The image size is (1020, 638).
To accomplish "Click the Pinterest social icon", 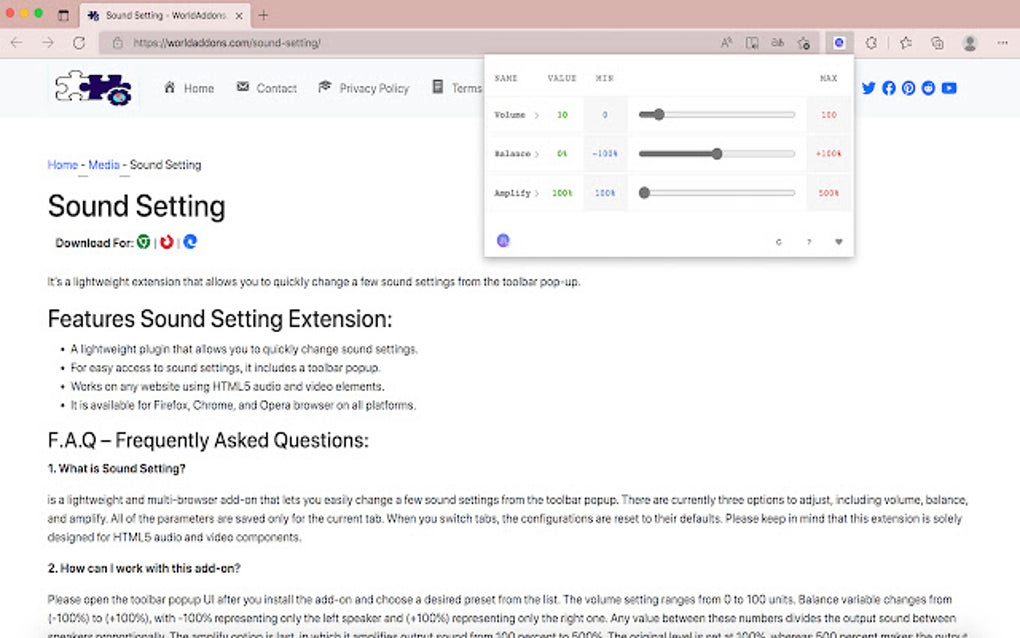I will (908, 88).
